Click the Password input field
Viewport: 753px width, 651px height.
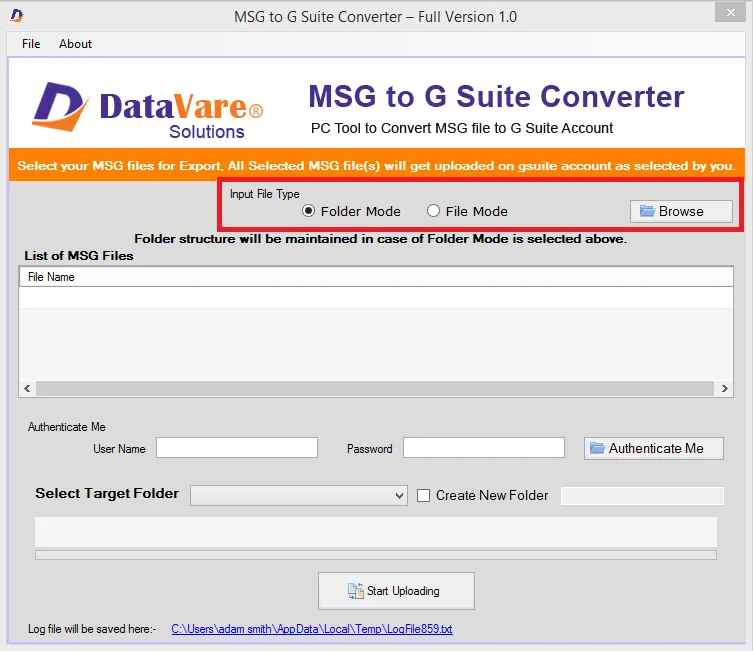[x=484, y=447]
